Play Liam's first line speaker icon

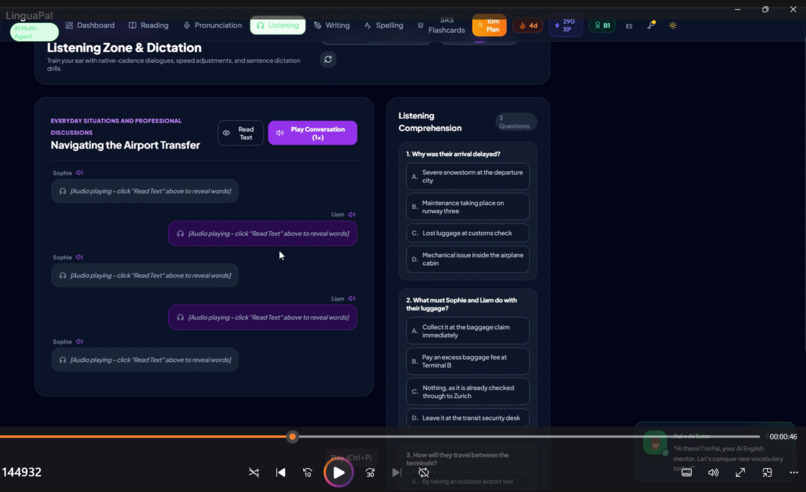(352, 214)
